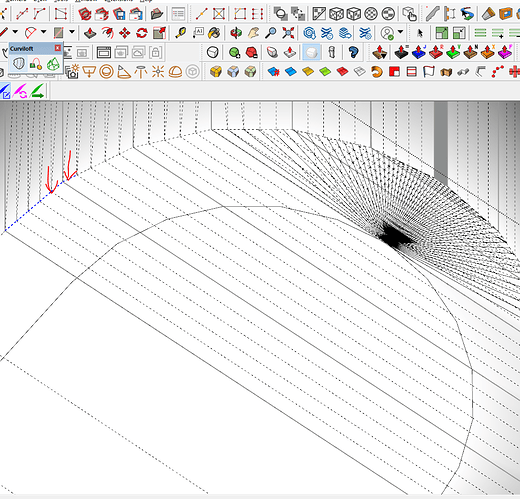Select the black arrow Select tool
Screen dimensions: 520x499
tap(420, 33)
